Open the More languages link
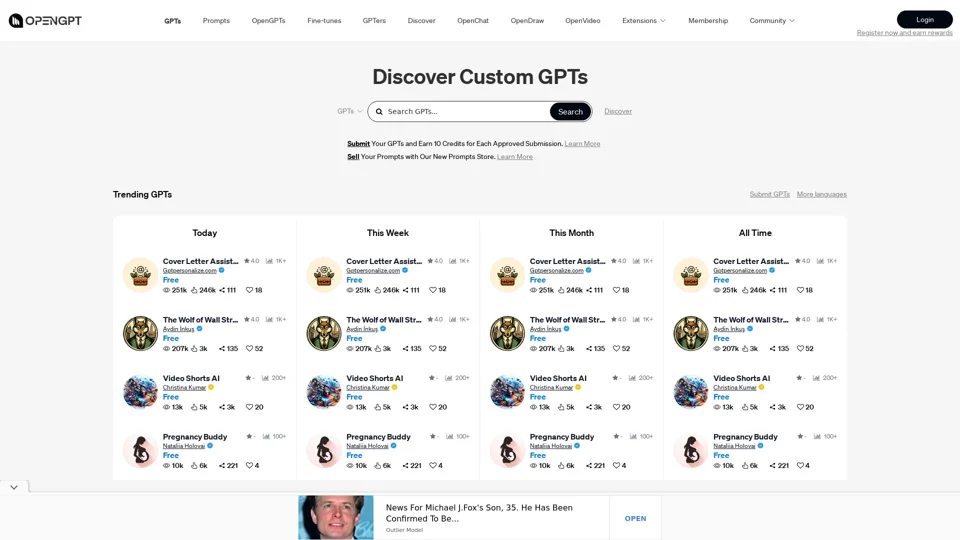This screenshot has width=960, height=540. 822,194
